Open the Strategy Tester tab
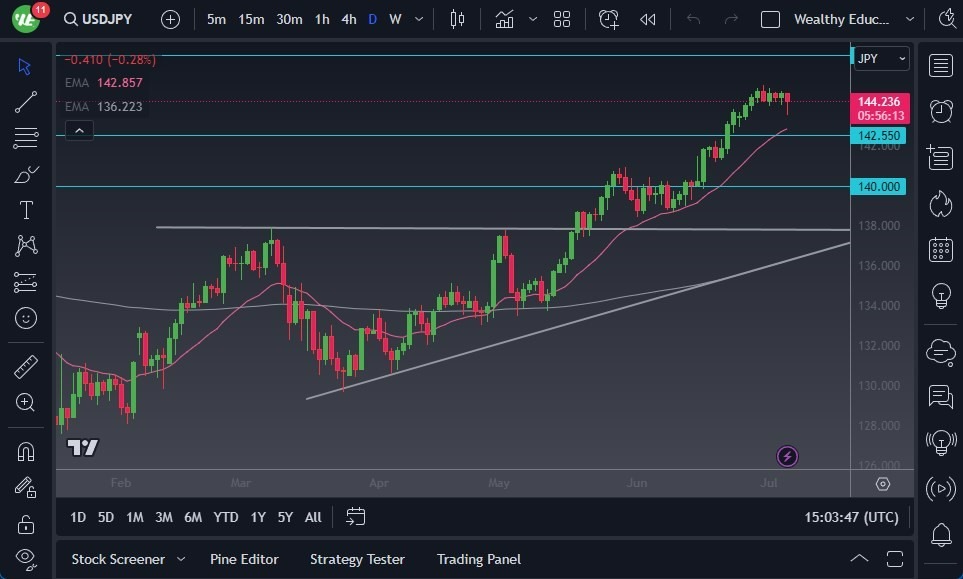Image resolution: width=963 pixels, height=579 pixels. pos(357,559)
